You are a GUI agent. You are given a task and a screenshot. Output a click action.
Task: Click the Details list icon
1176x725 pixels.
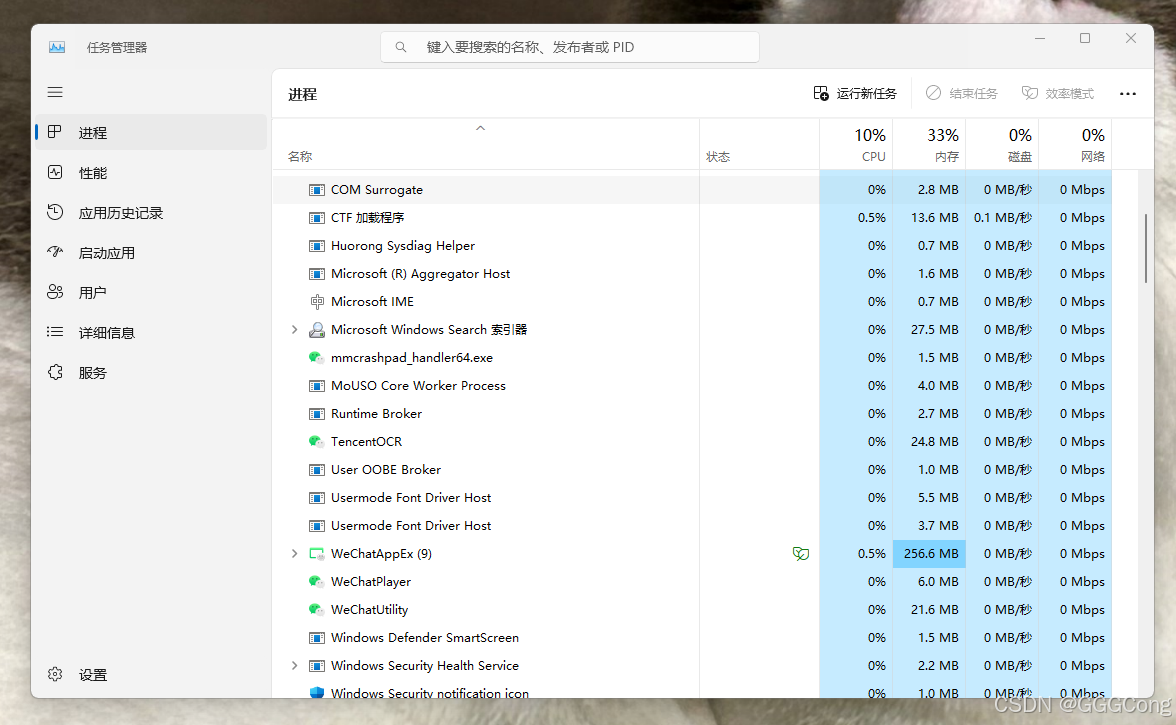pos(55,332)
